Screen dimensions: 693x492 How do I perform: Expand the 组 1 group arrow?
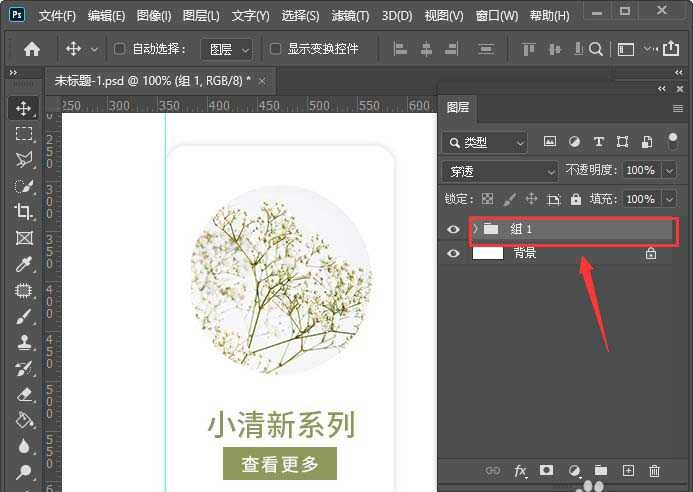(x=474, y=230)
